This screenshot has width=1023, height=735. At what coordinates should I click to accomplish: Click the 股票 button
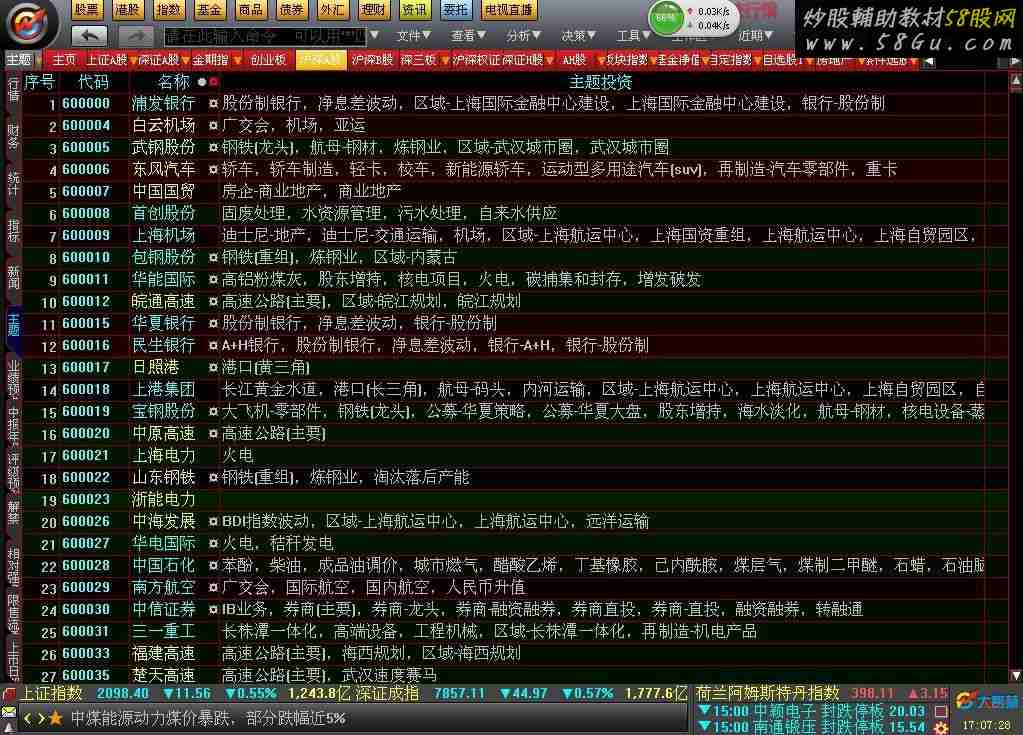(86, 10)
